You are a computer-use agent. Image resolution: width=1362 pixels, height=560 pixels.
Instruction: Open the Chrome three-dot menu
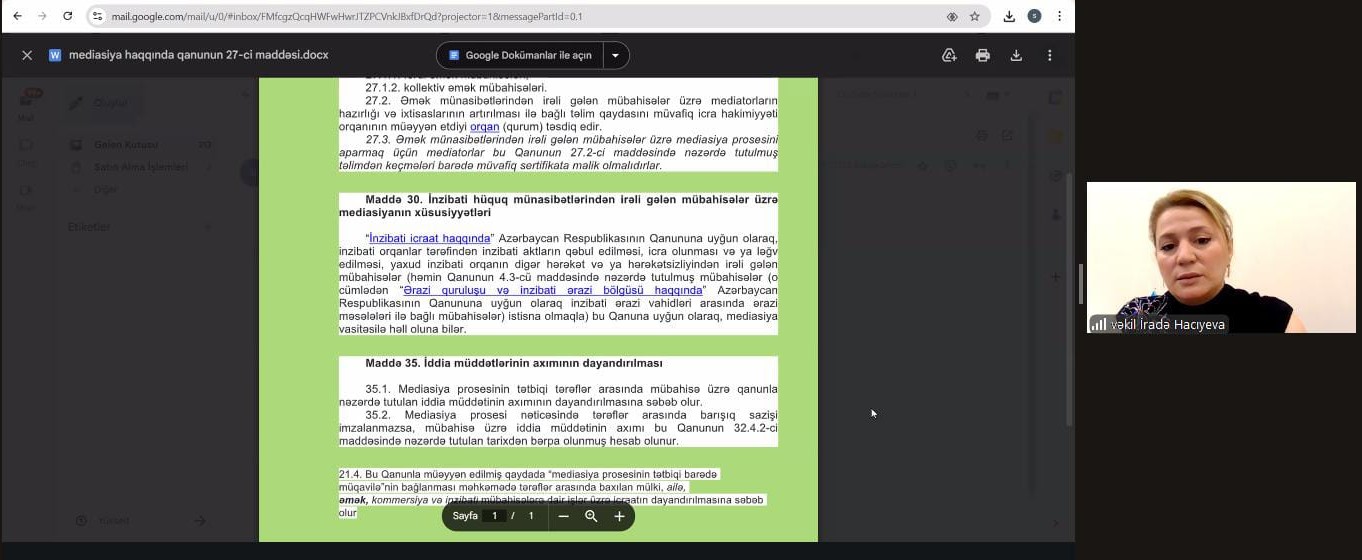point(1059,16)
